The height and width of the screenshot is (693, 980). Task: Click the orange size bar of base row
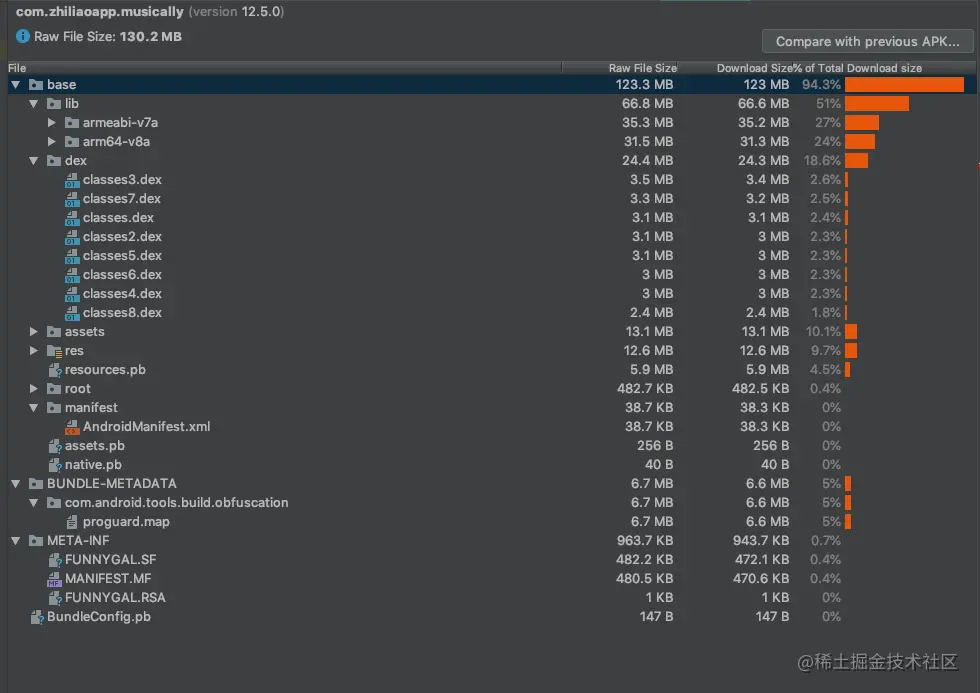pyautogui.click(x=904, y=84)
